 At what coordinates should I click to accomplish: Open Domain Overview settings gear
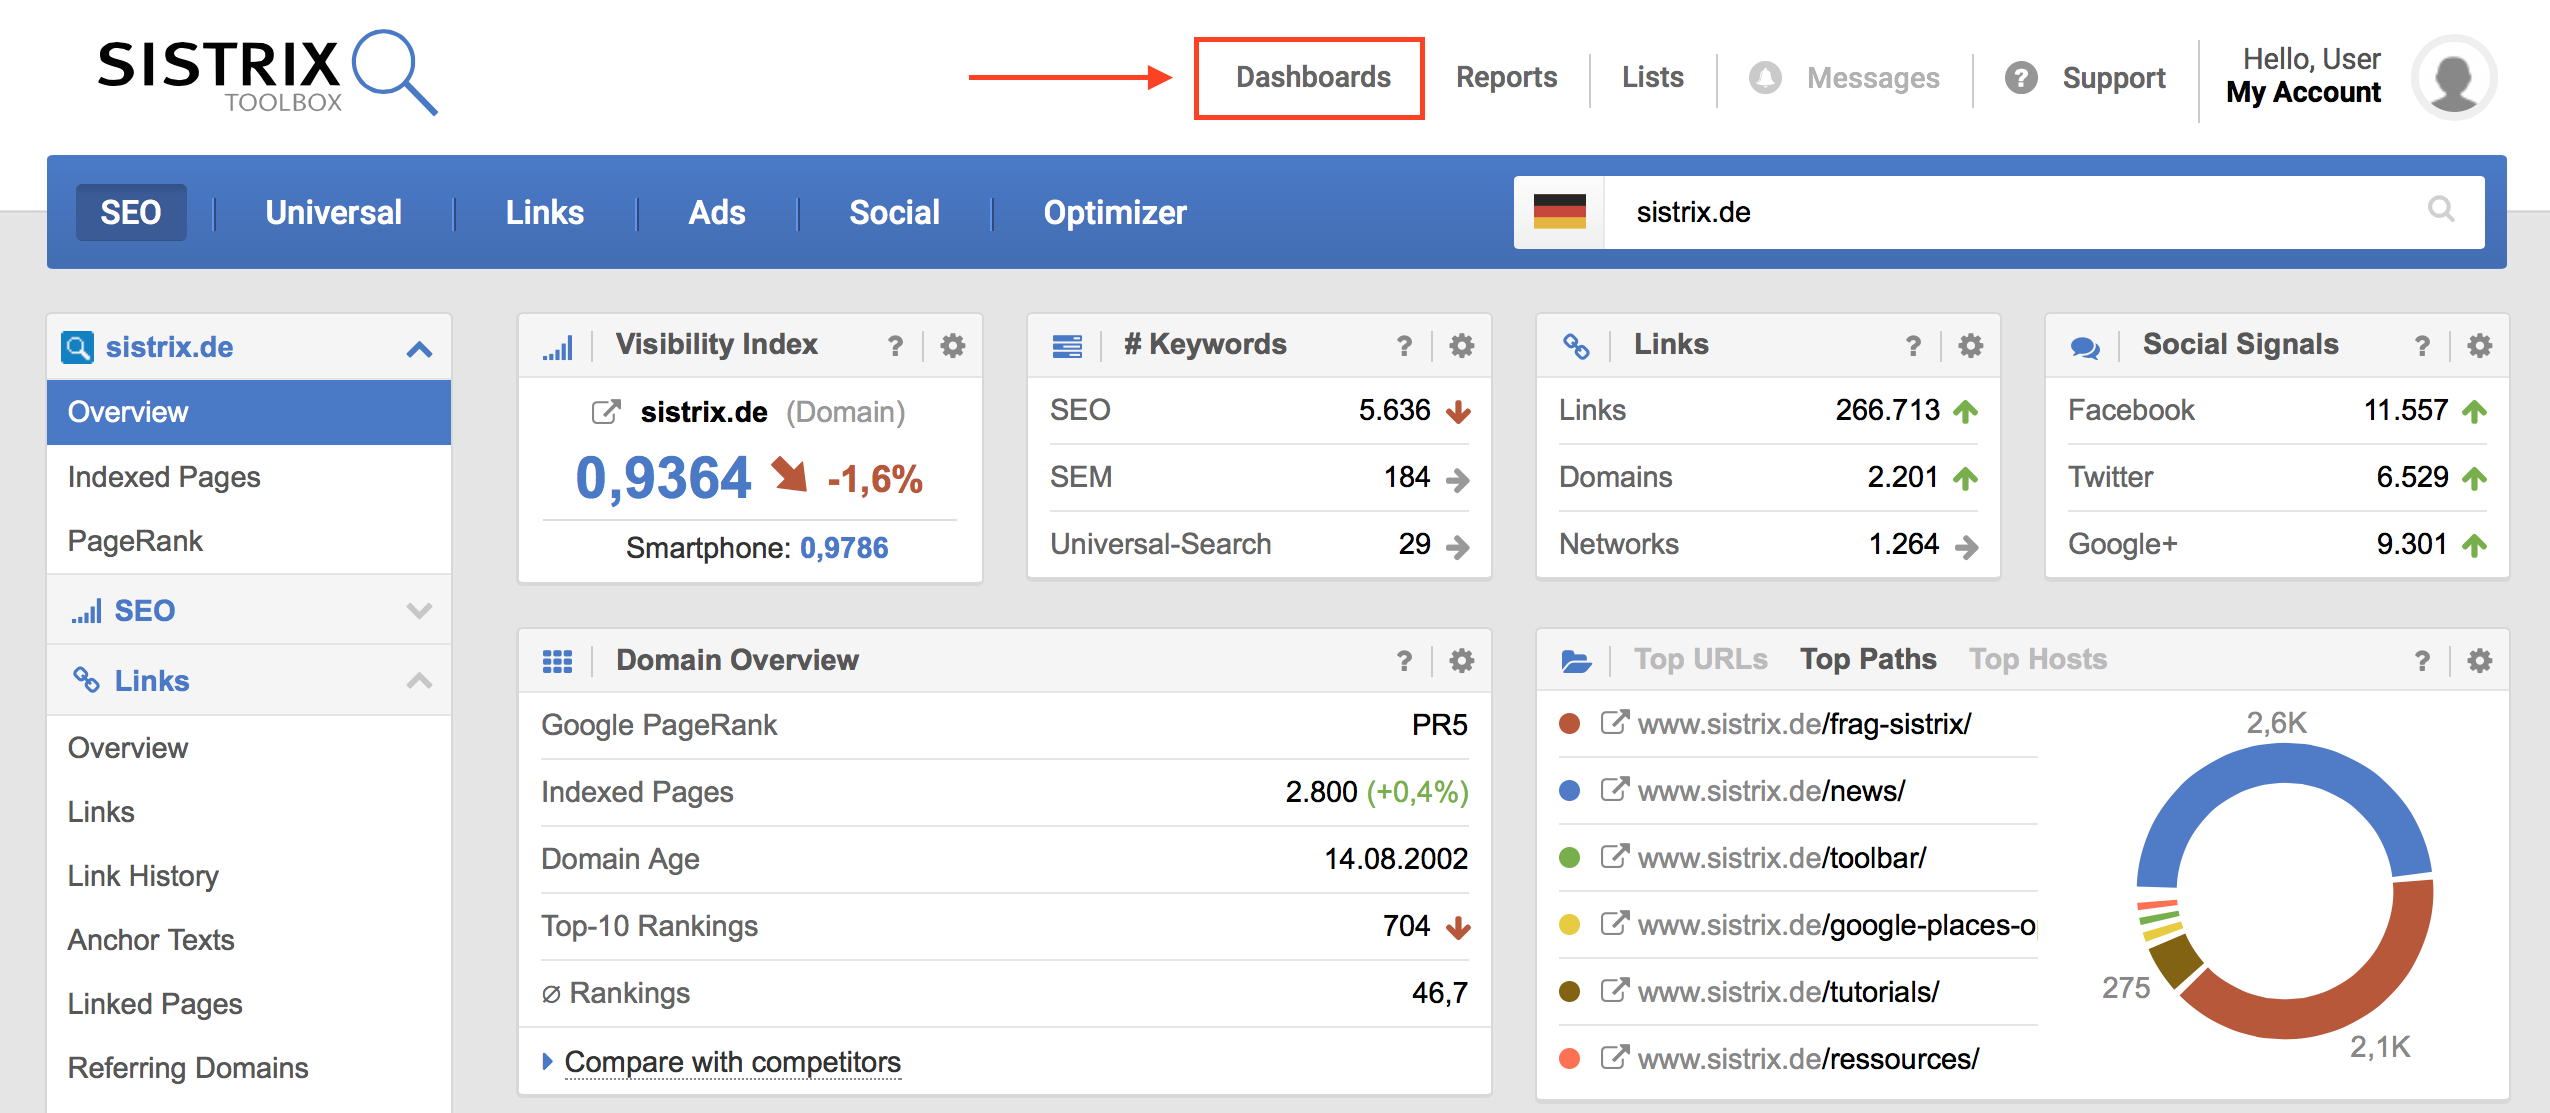tap(1461, 661)
